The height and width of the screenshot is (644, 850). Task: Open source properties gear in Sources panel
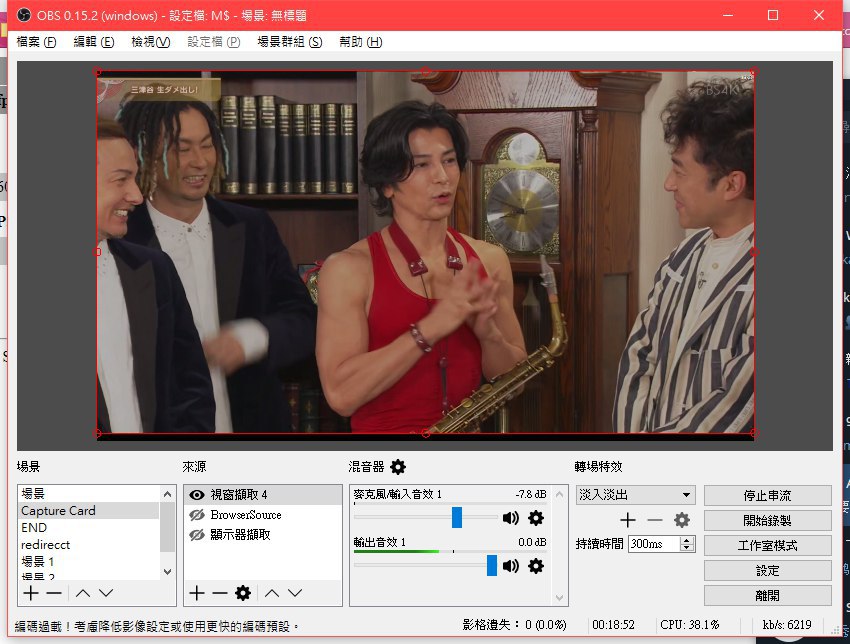click(x=242, y=593)
